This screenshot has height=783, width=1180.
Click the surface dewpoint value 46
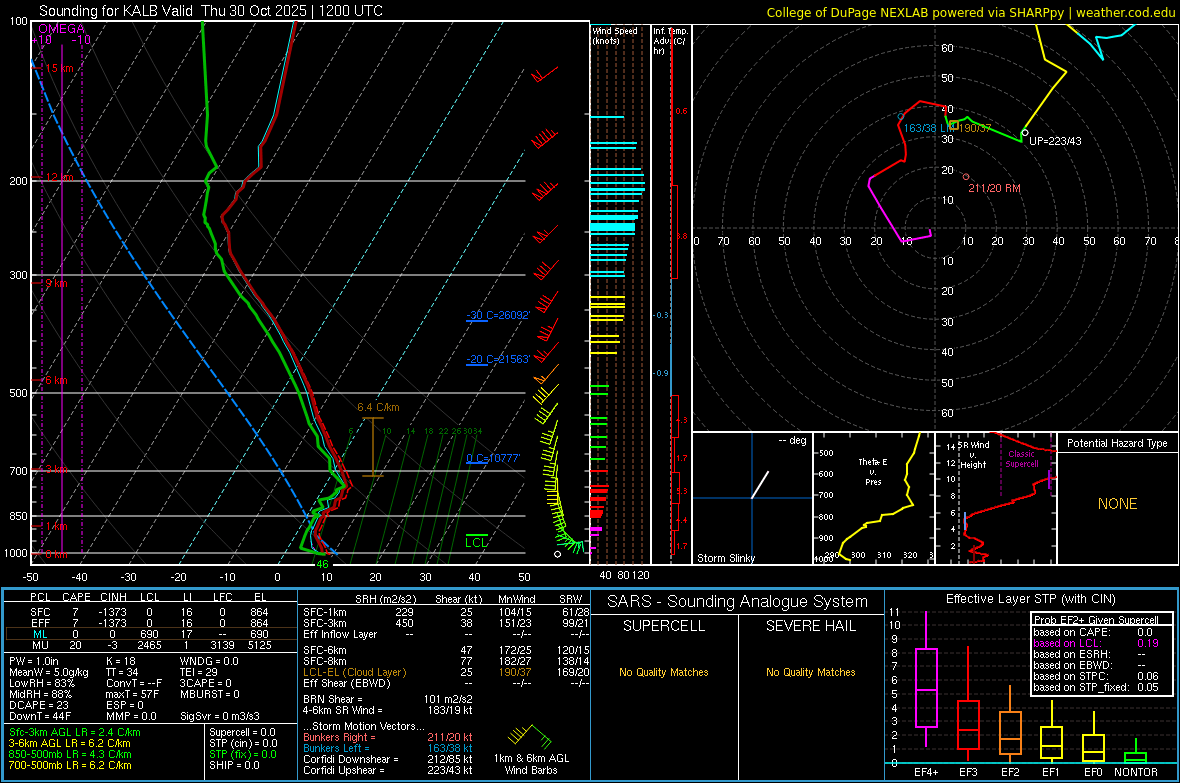[322, 564]
